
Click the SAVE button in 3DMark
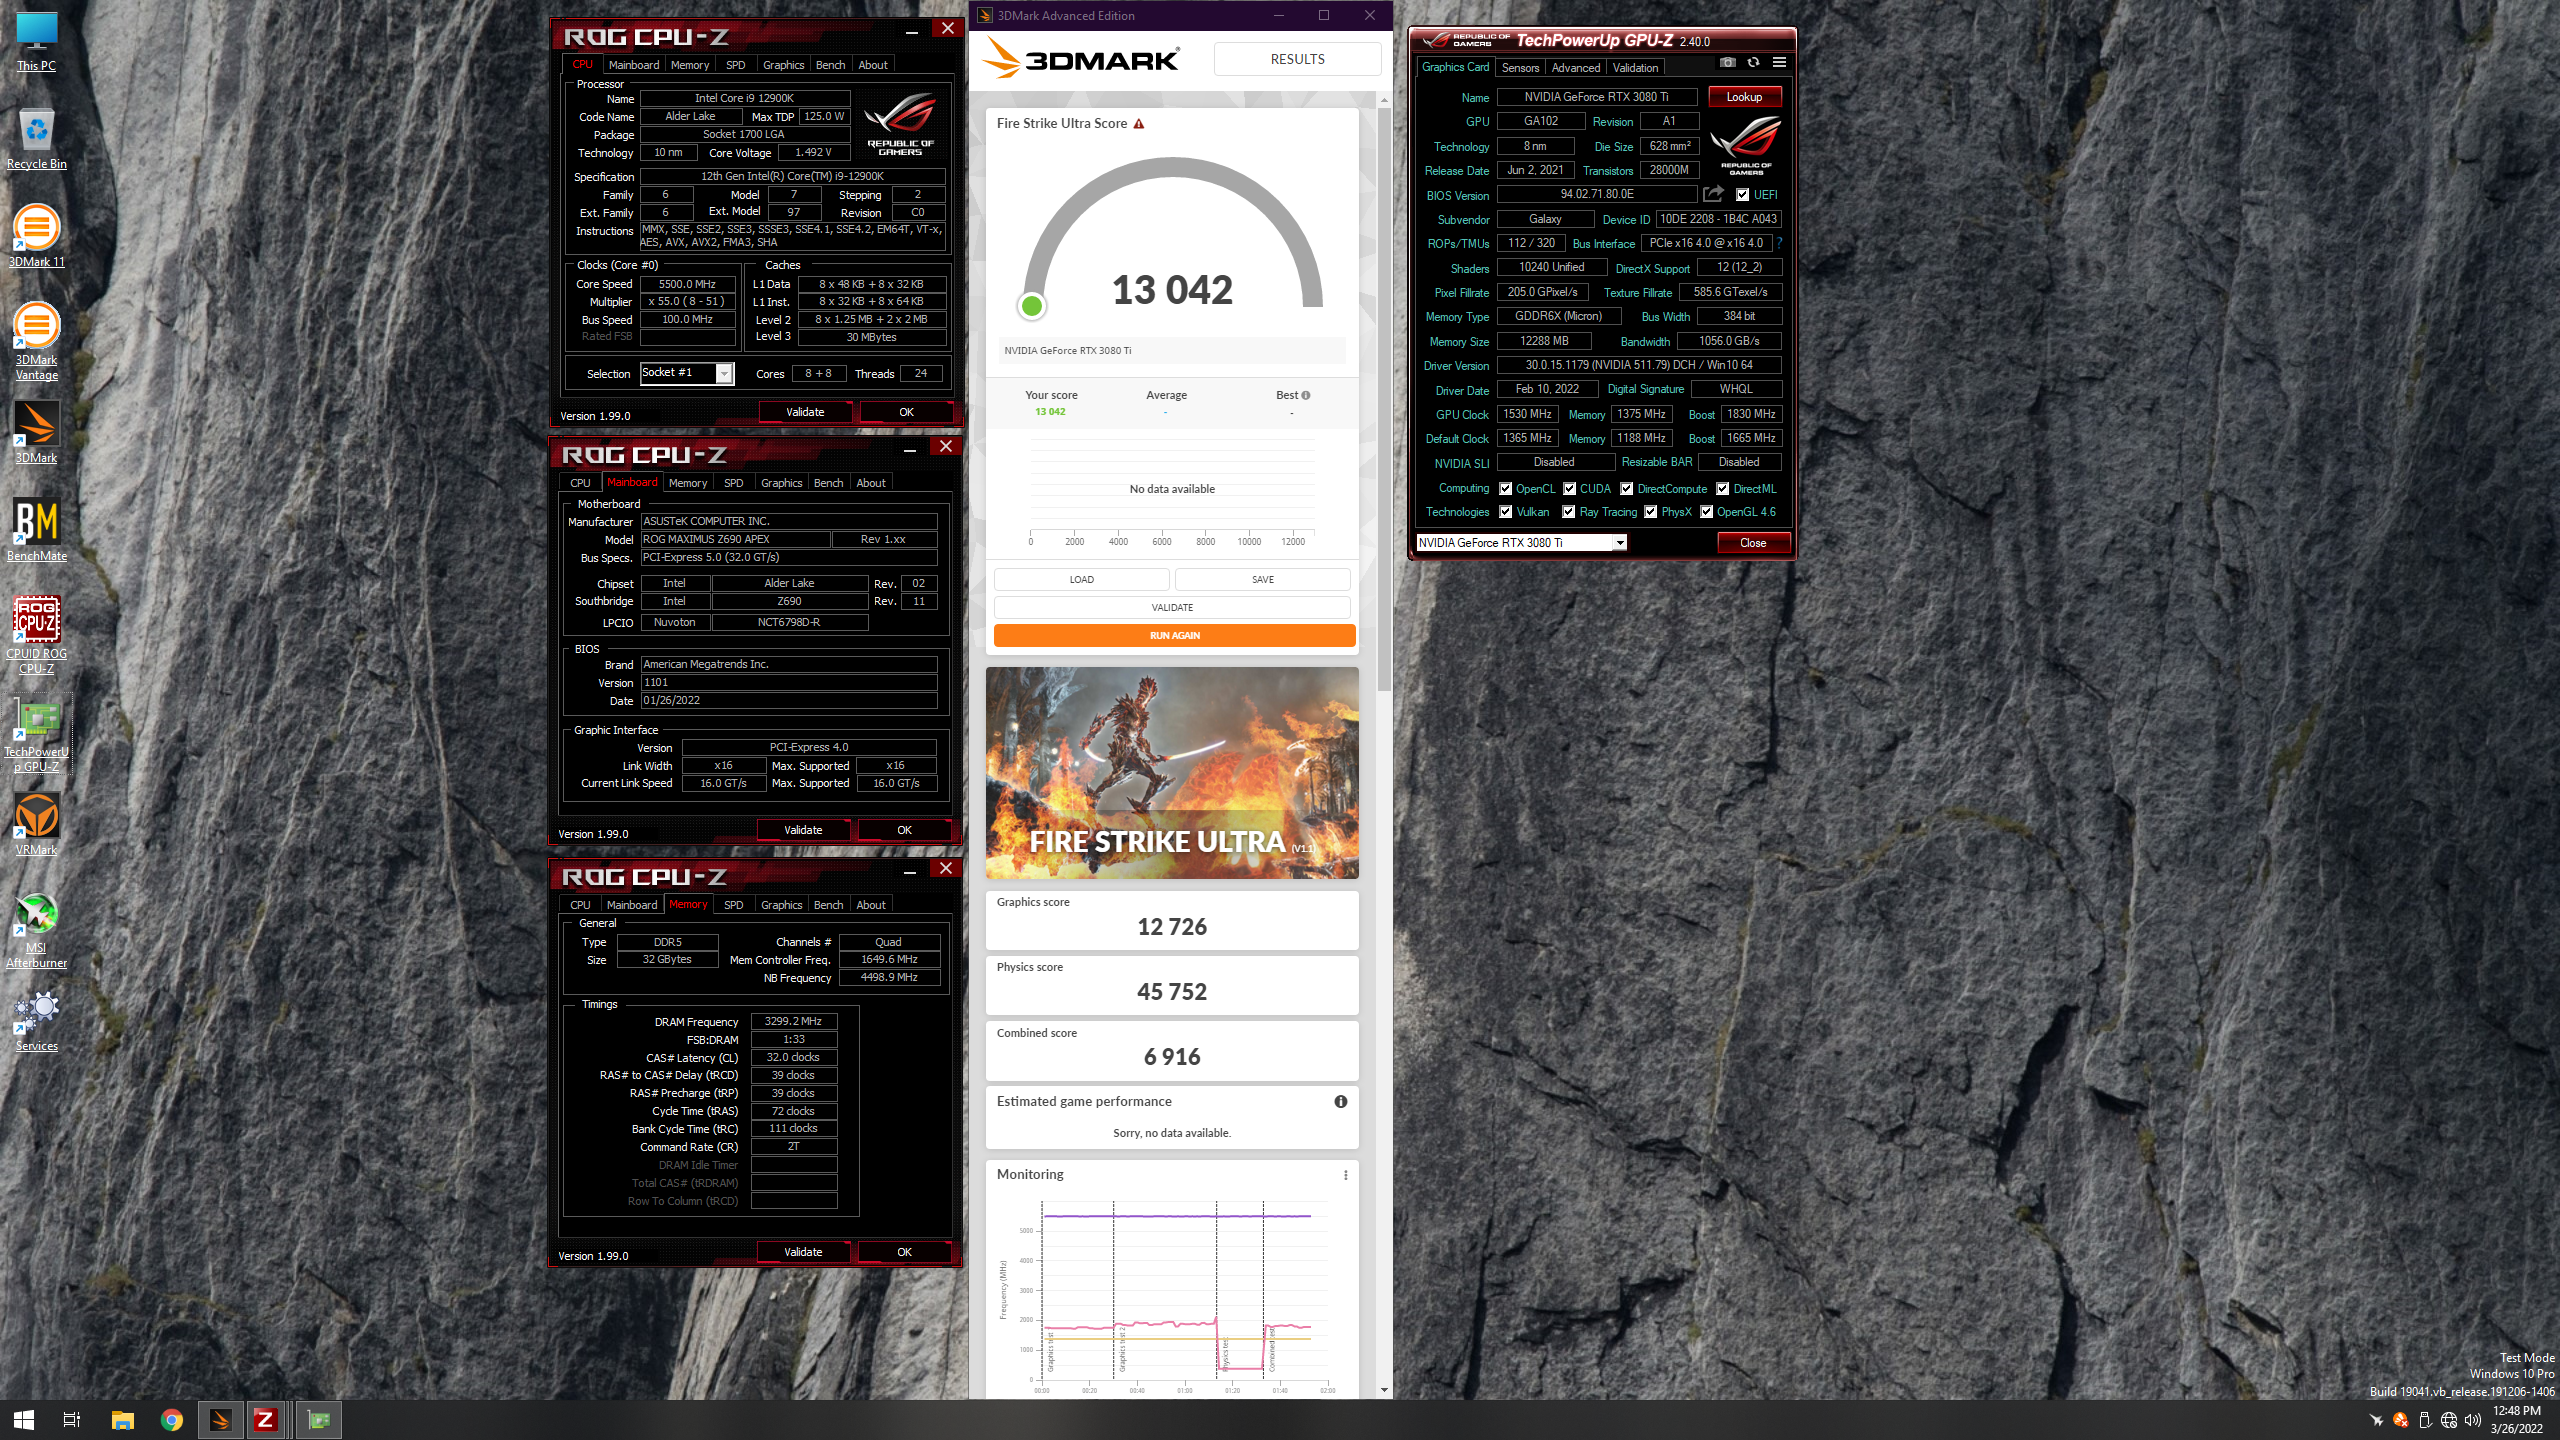1263,580
